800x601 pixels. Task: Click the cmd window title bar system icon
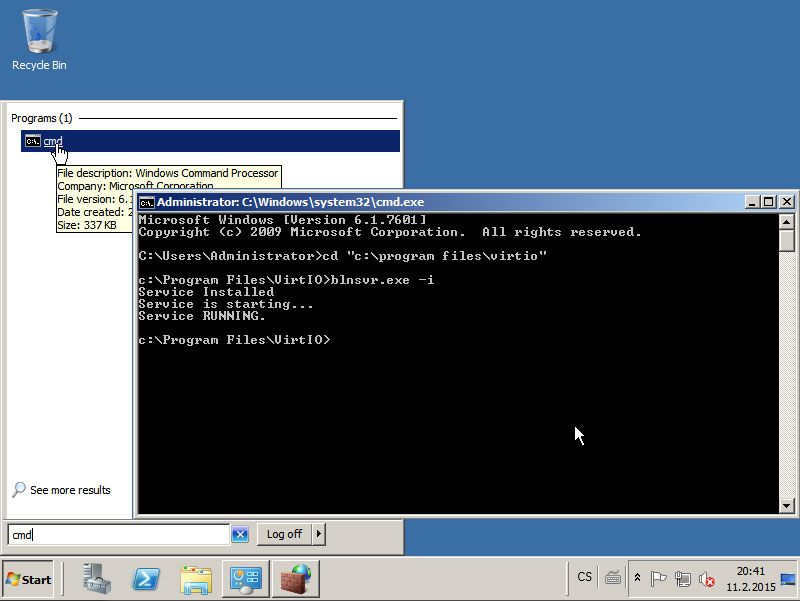point(146,201)
